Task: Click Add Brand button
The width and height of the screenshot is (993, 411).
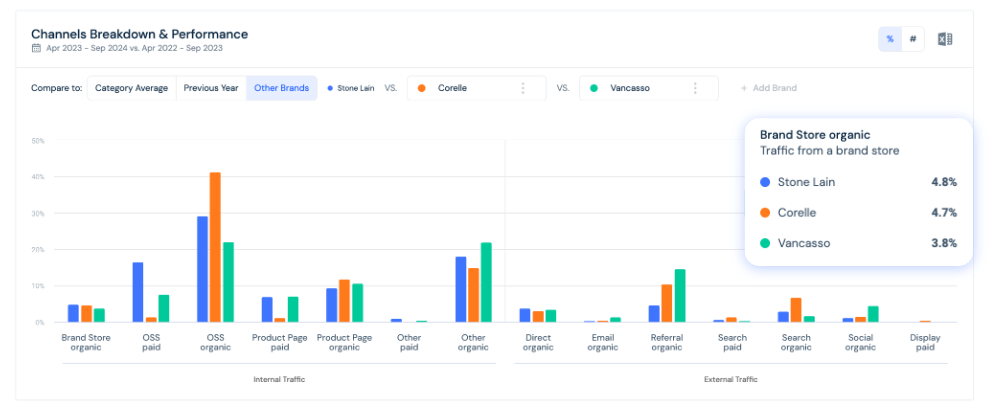Action: click(x=768, y=88)
